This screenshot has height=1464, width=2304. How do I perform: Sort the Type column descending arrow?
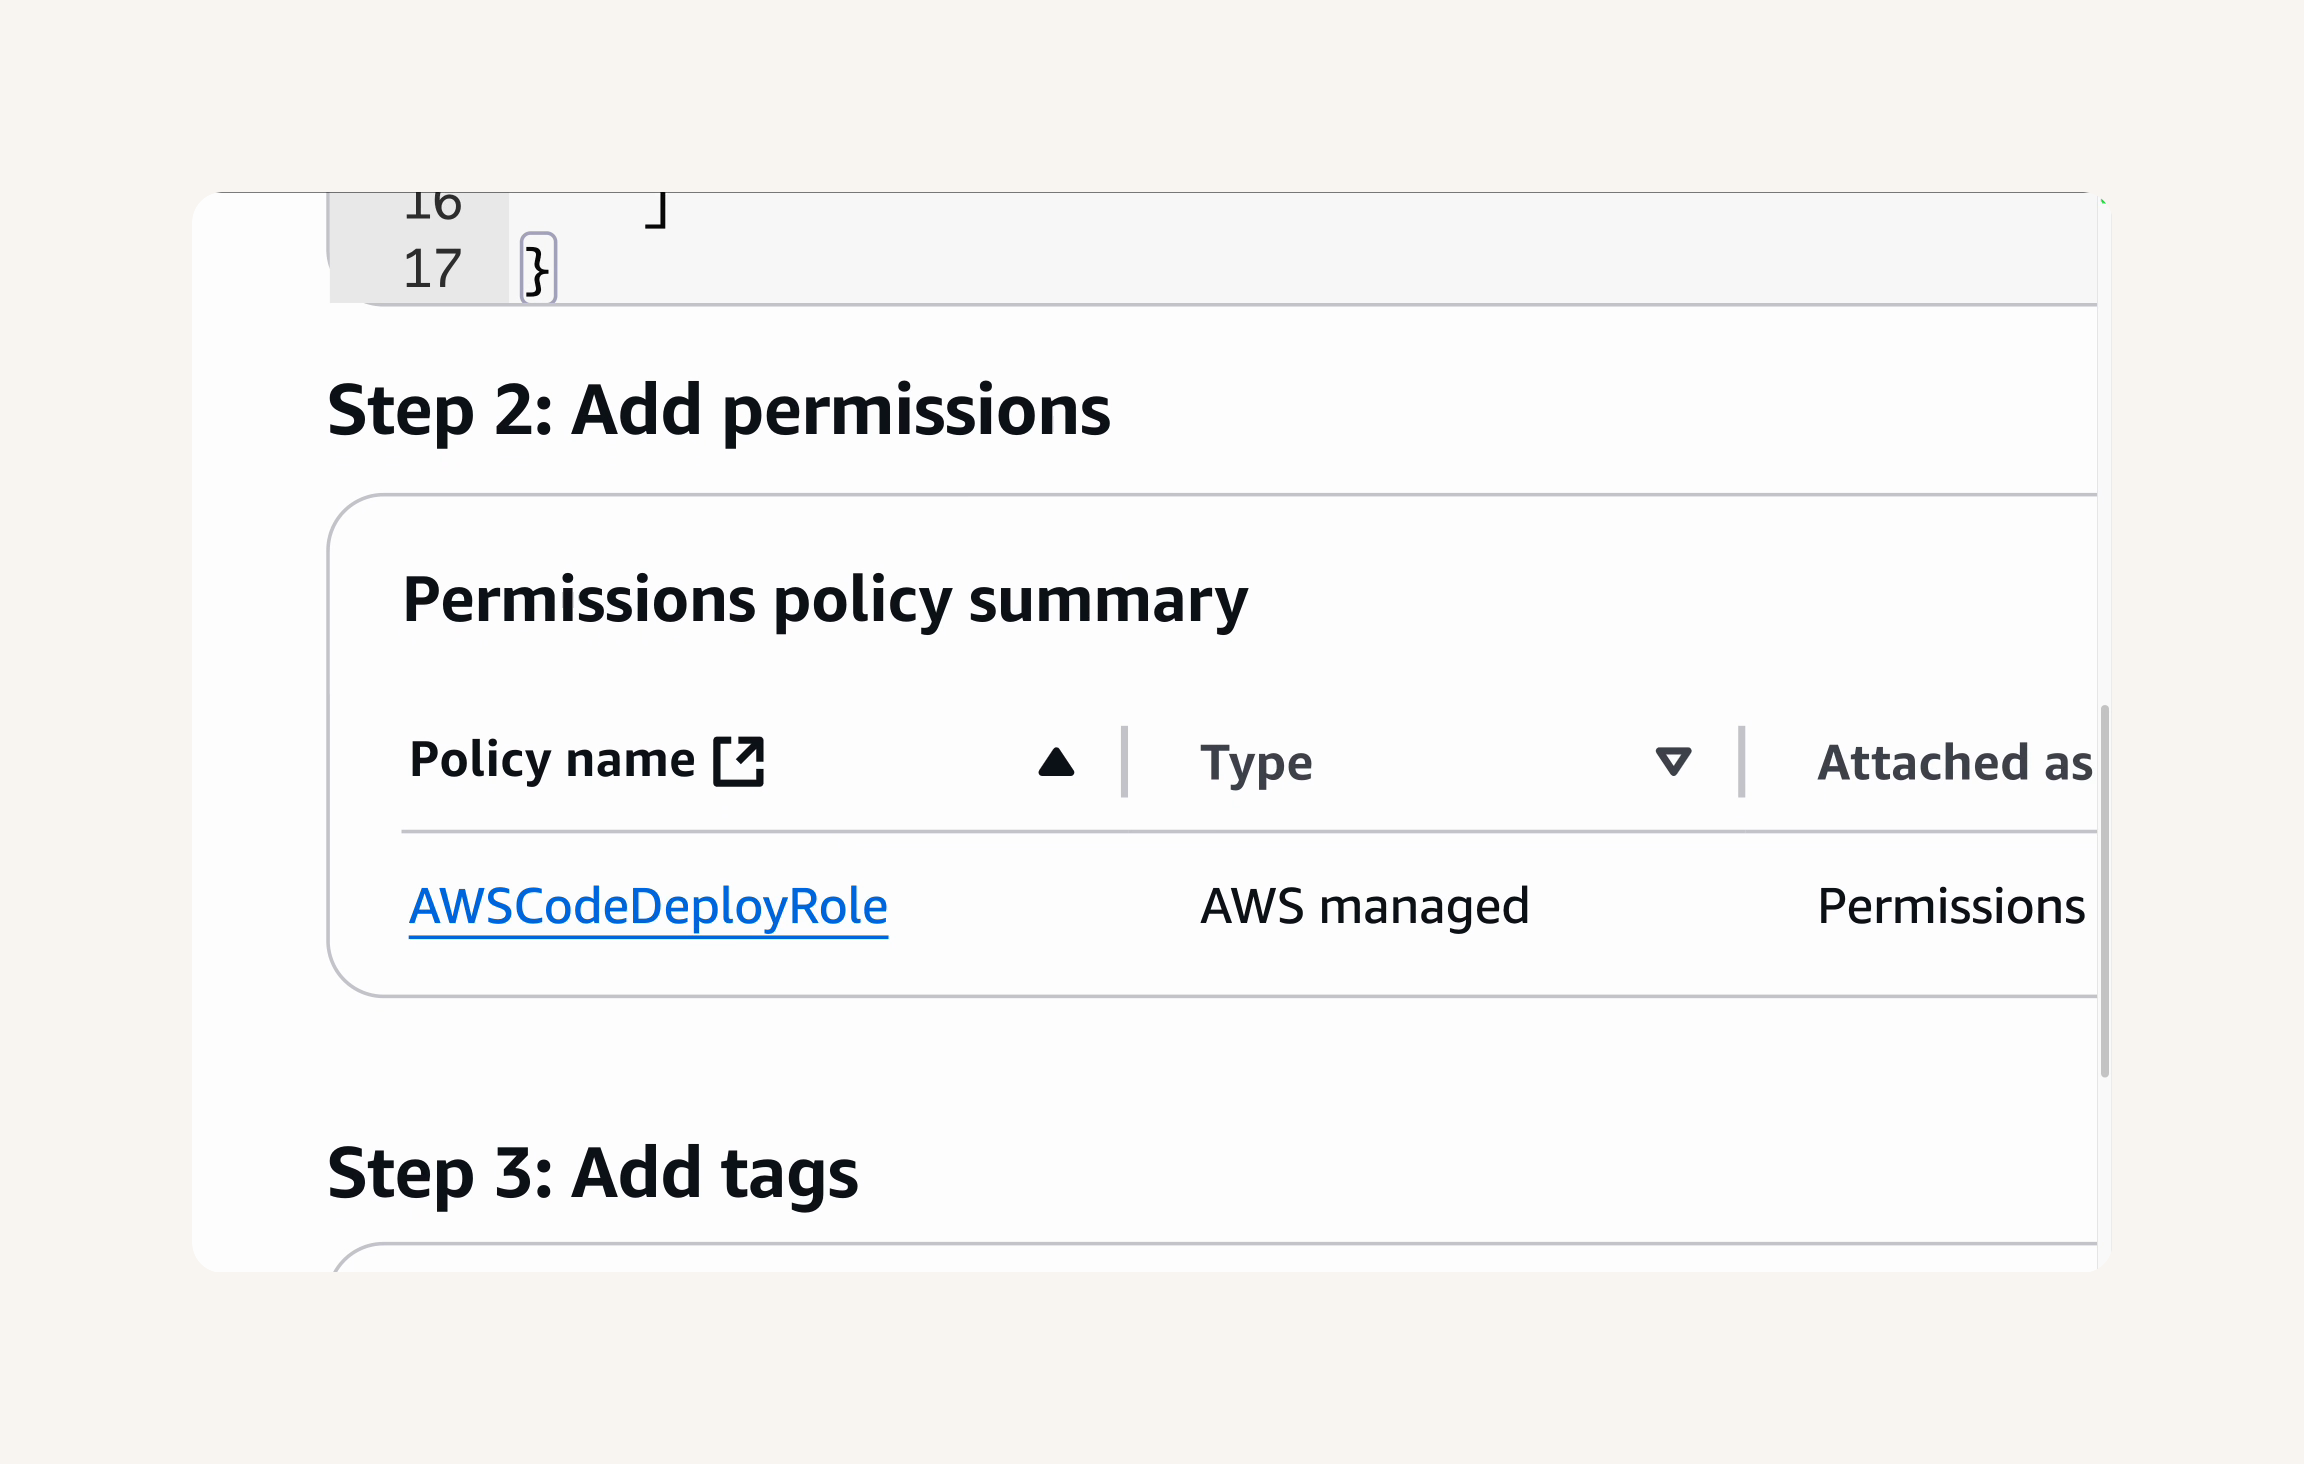[x=1673, y=762]
